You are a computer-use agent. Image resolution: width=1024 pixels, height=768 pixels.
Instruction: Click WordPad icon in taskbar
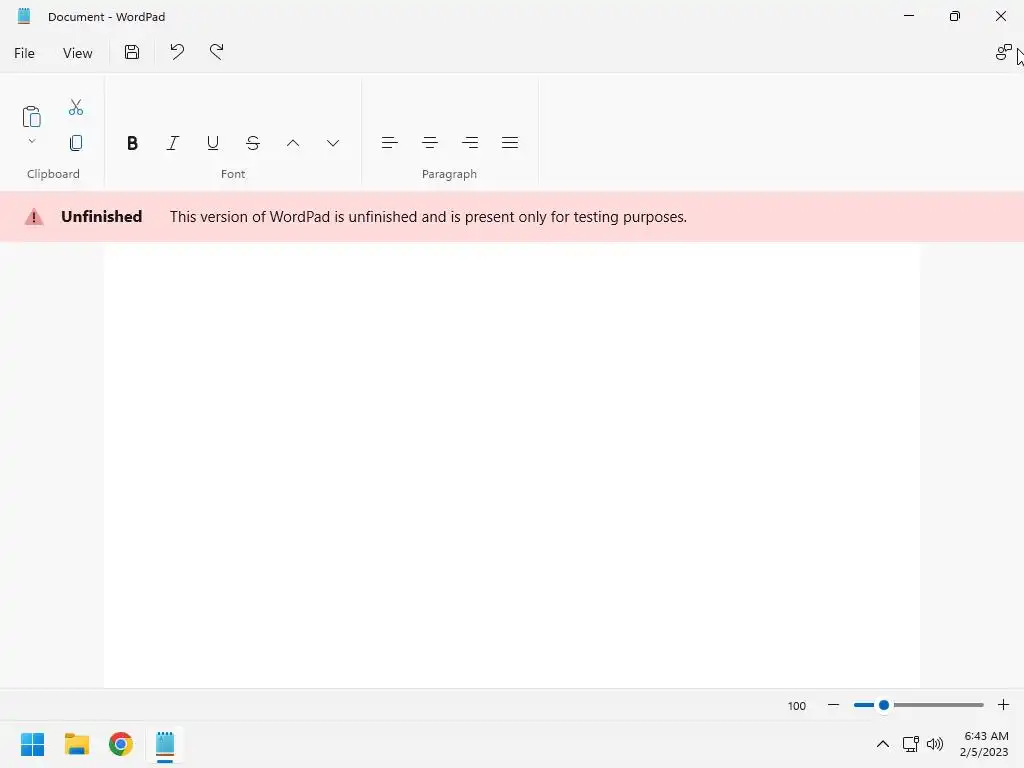[x=165, y=744]
